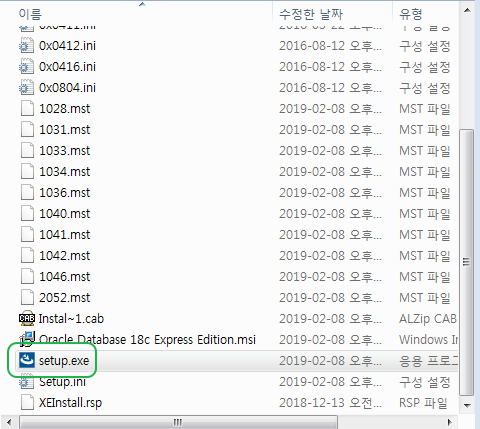The image size is (480, 429).
Task: Click the 0x0804.ini config file icon
Action: click(x=27, y=88)
